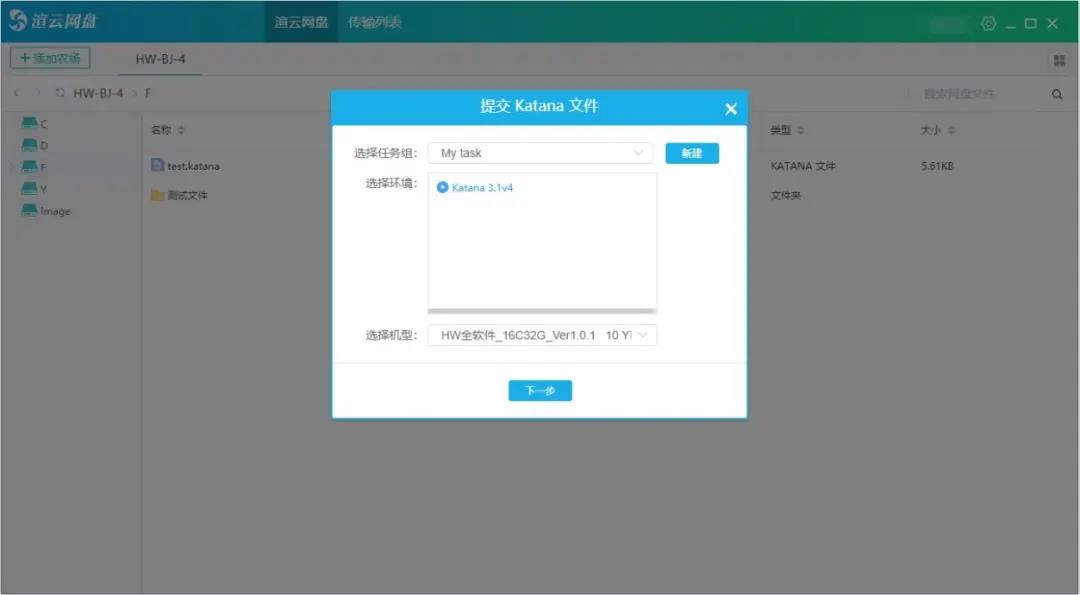Screen dimensions: 1080x595
Task: Click the 添加农场 button
Action: [50, 59]
